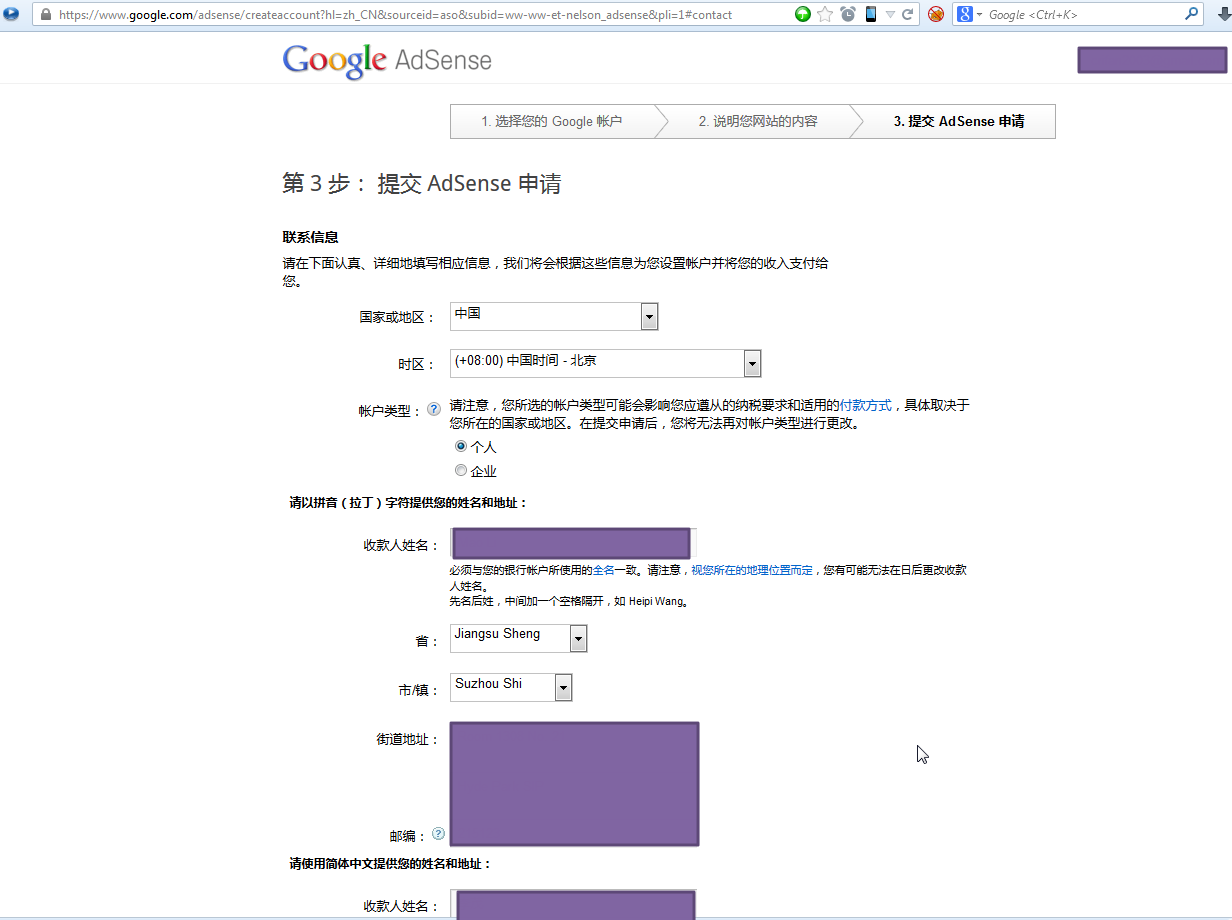This screenshot has width=1232, height=920.
Task: Select the 个人 account type radio
Action: (x=461, y=446)
